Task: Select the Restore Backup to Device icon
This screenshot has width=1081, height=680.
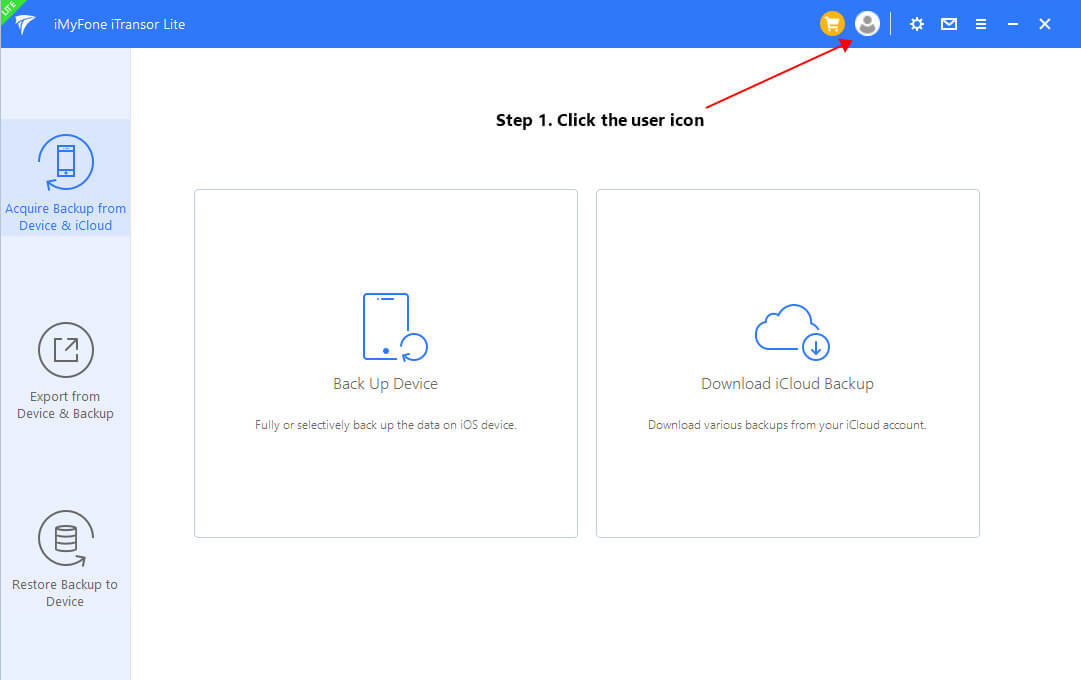Action: point(65,538)
